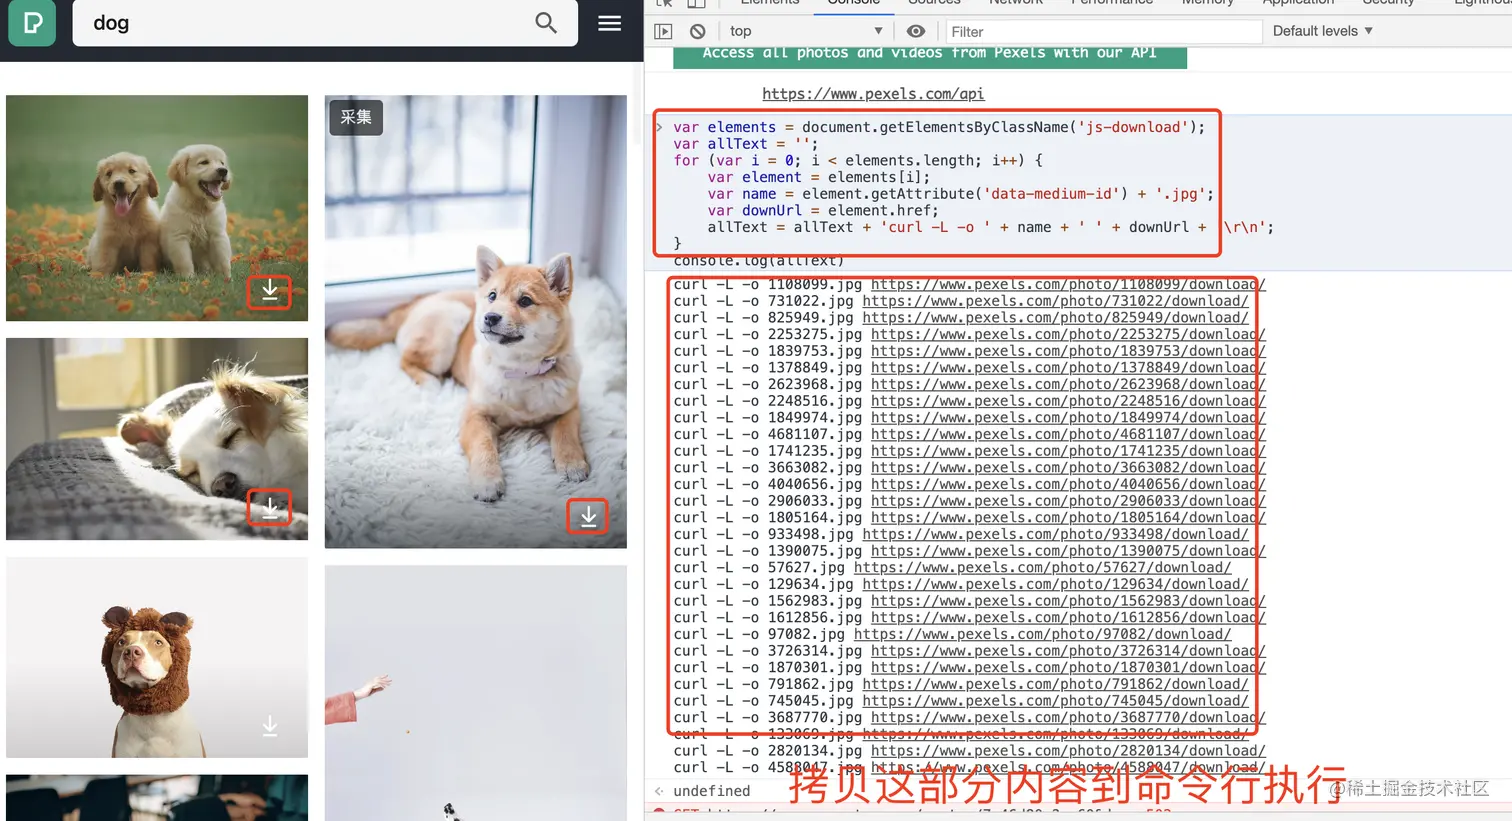This screenshot has width=1512, height=821.
Task: Download the two golden puppies photo
Action: point(270,290)
